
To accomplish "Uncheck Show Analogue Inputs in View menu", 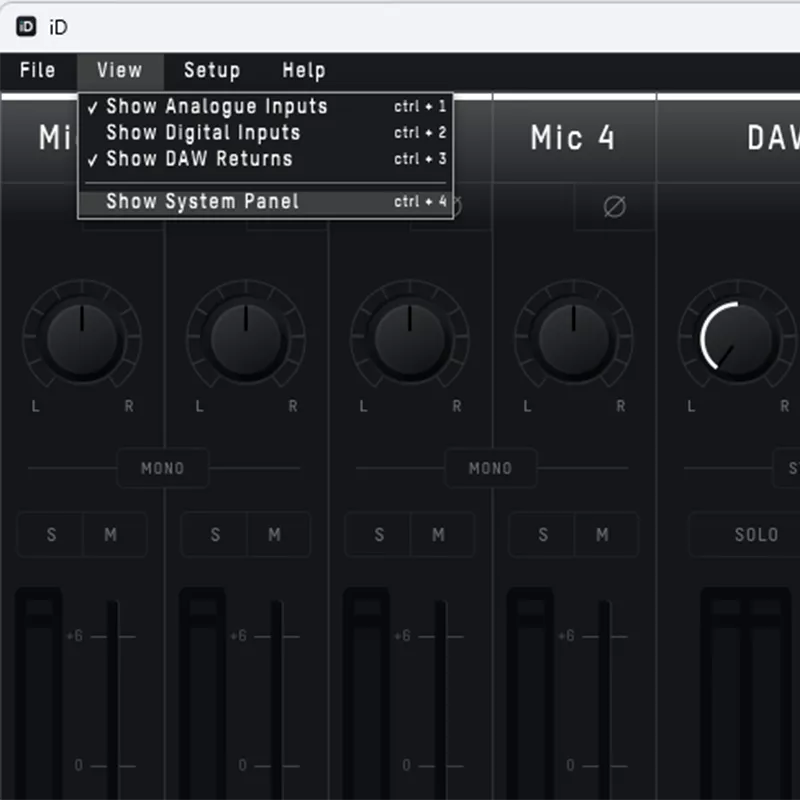I will (217, 106).
